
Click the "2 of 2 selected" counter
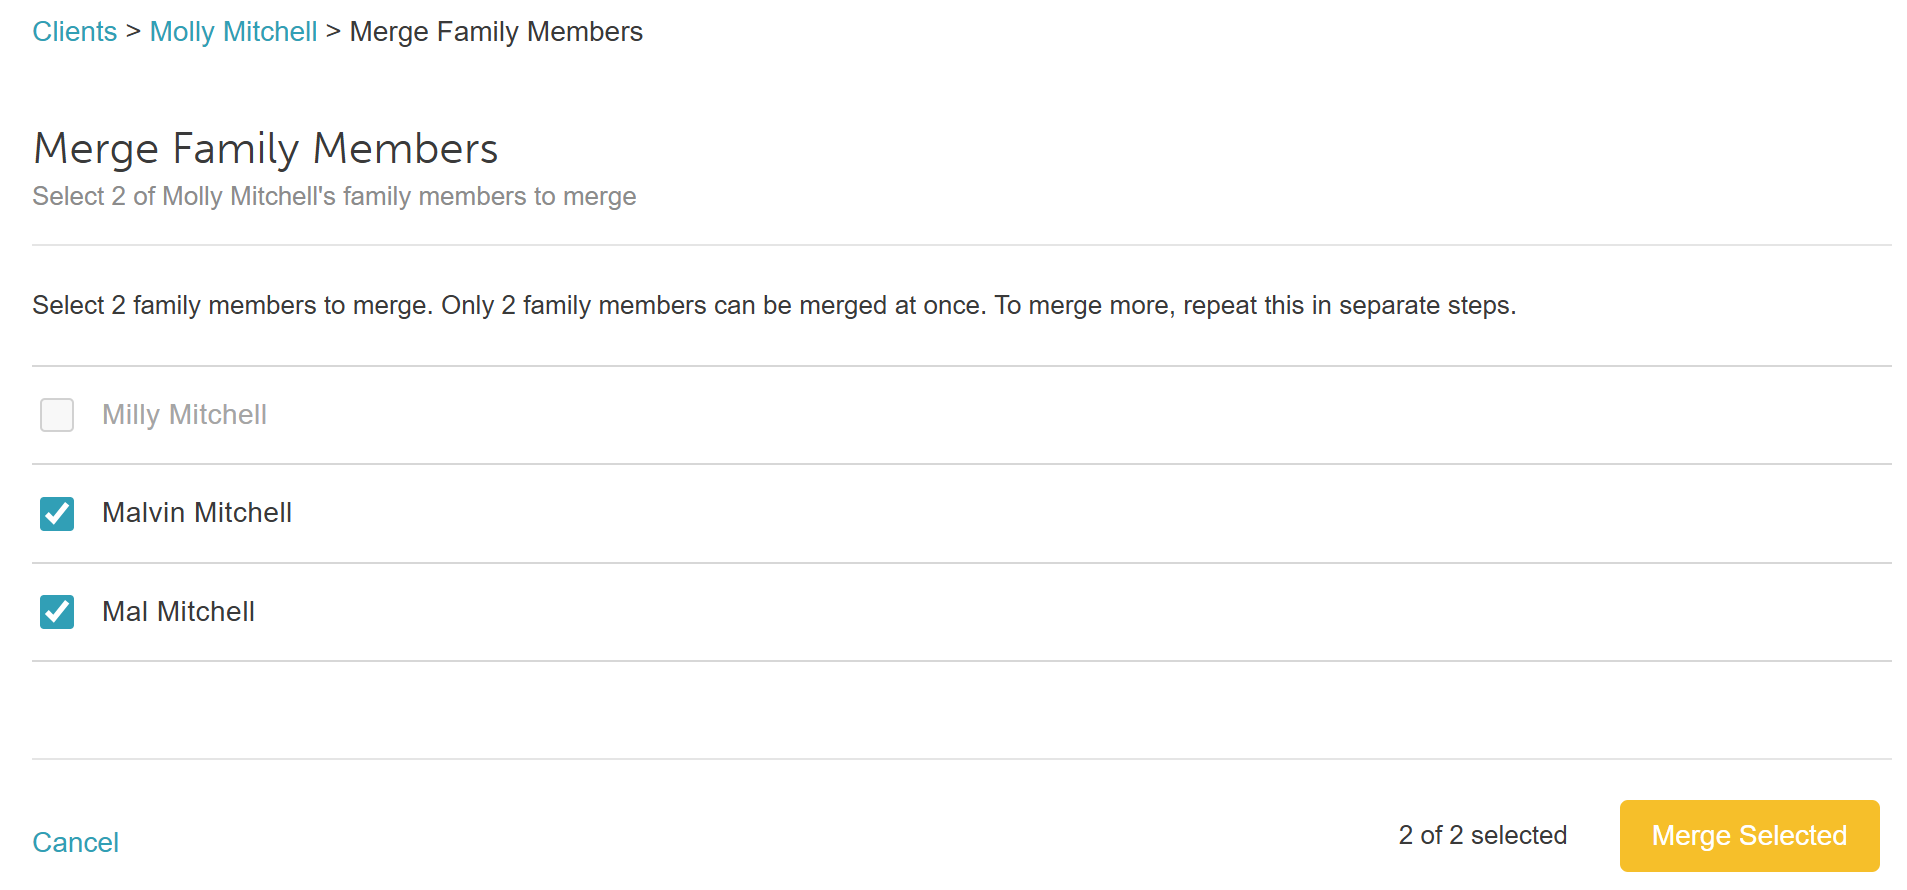pos(1482,836)
